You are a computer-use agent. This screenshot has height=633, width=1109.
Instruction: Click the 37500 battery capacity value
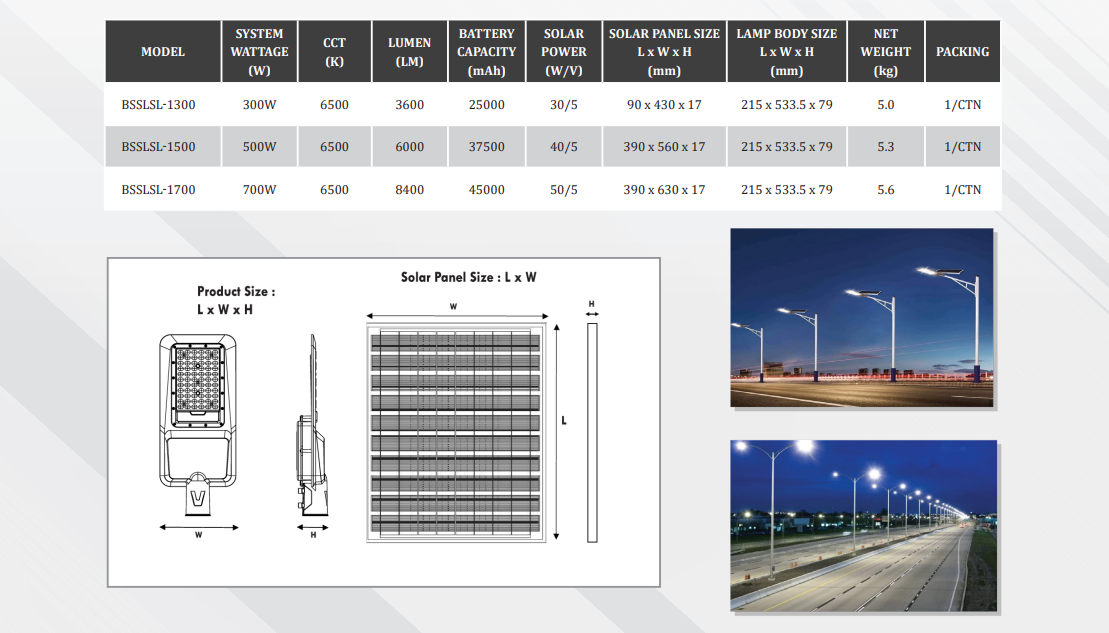[486, 147]
